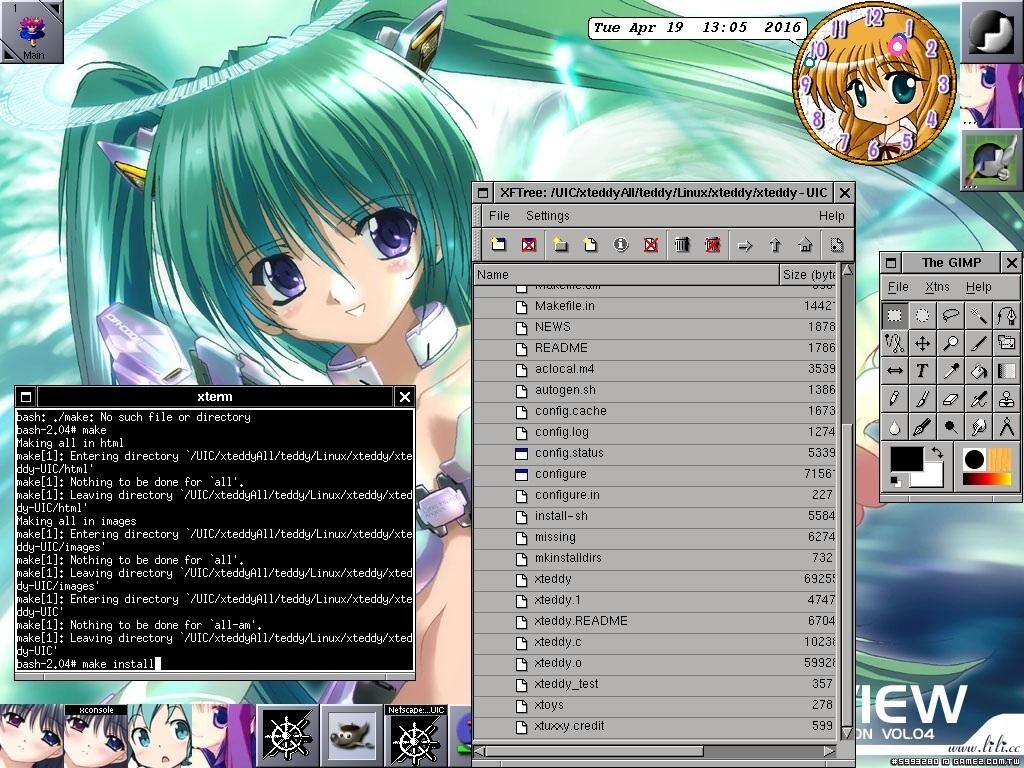Click the GIMP Wilber icon in dock
The image size is (1024, 768).
pyautogui.click(x=352, y=737)
